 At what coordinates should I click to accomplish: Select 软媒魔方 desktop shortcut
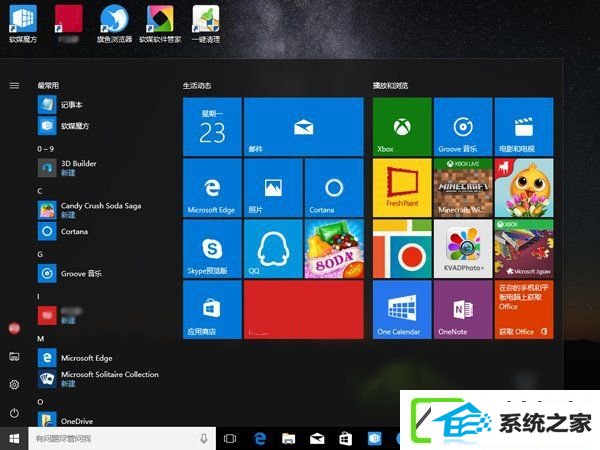pos(23,24)
